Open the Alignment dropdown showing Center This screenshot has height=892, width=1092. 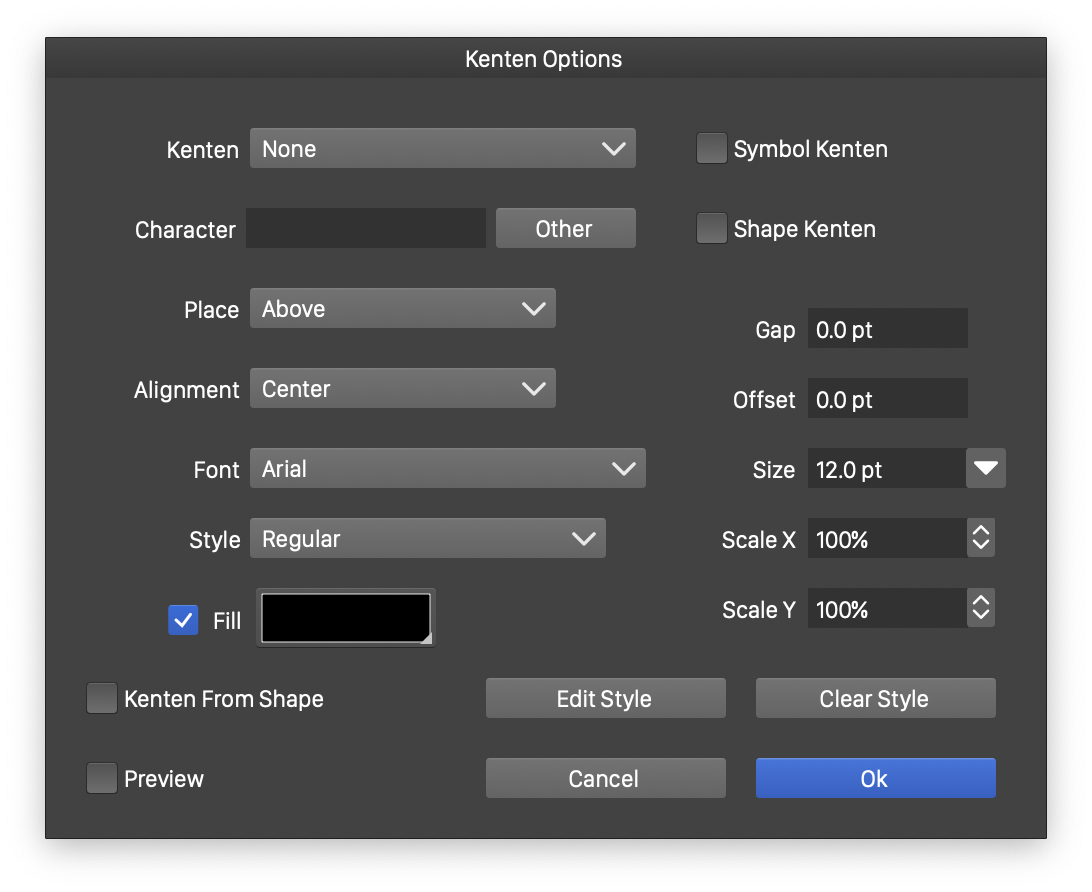402,389
